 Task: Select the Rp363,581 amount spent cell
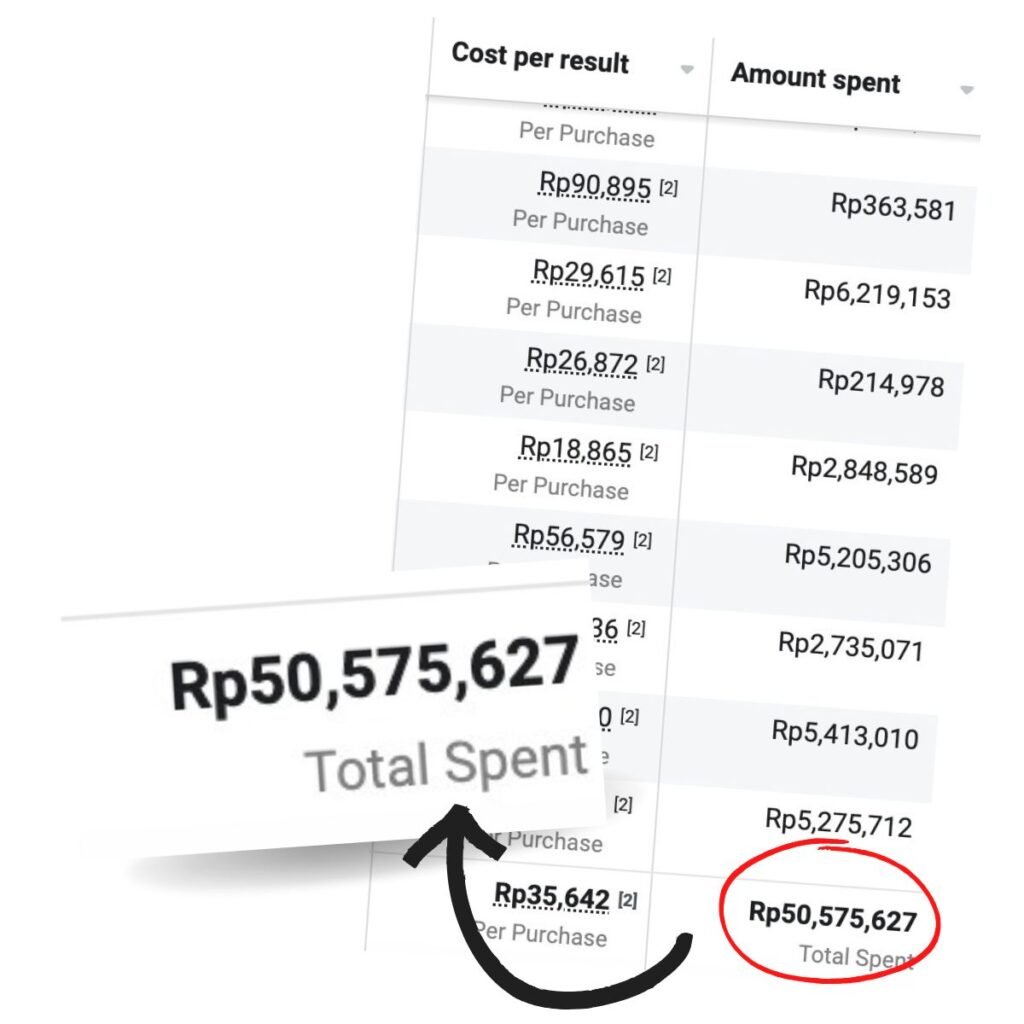click(x=893, y=206)
